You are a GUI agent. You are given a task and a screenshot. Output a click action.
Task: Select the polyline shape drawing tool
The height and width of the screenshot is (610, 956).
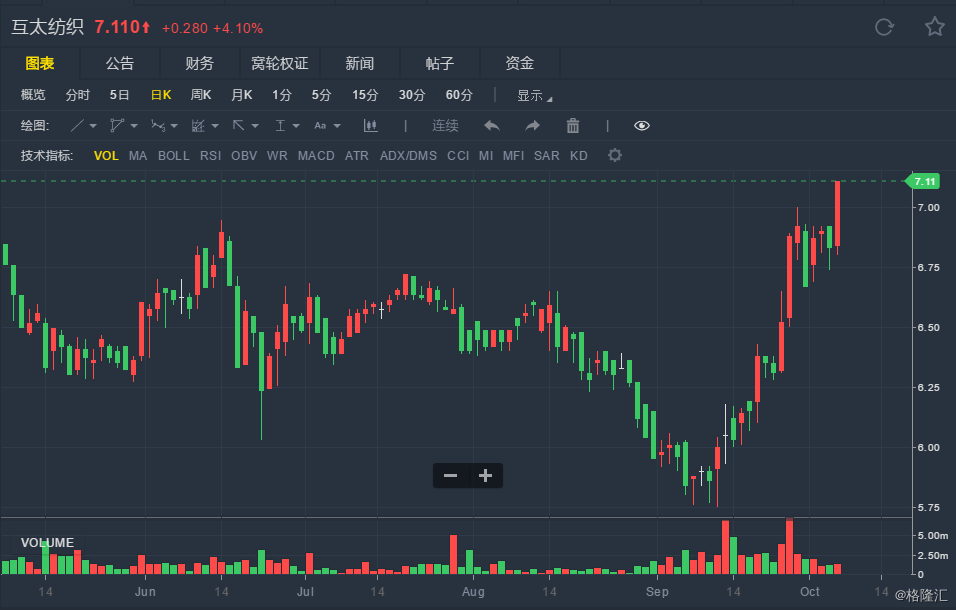[116, 126]
